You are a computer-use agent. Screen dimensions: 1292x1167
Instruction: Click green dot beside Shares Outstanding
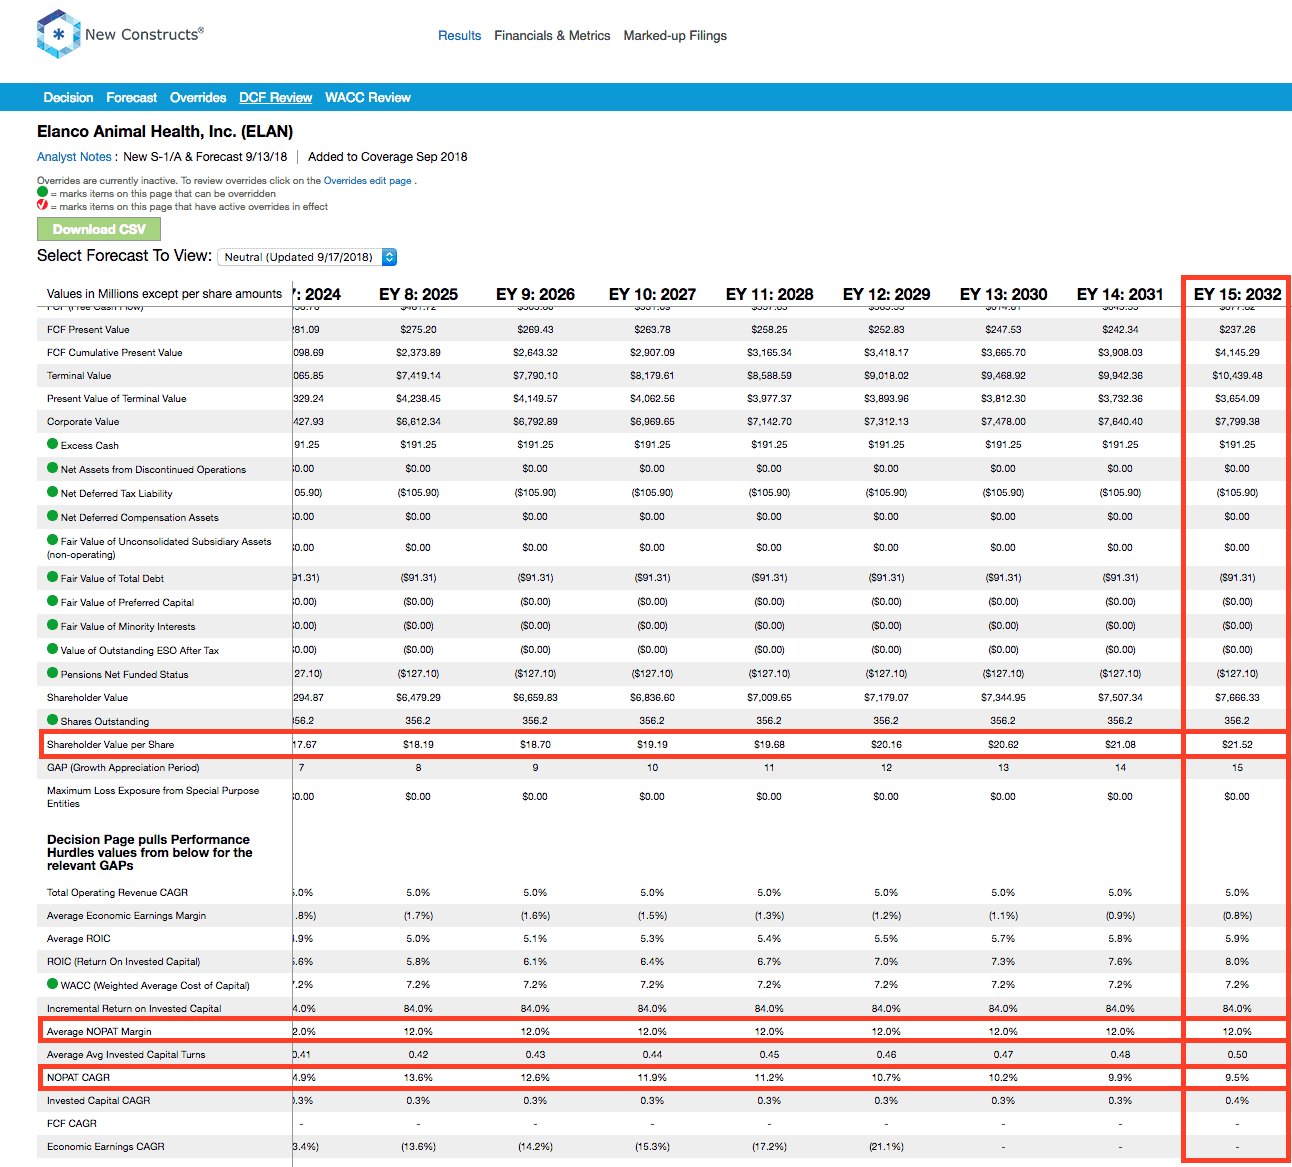53,720
